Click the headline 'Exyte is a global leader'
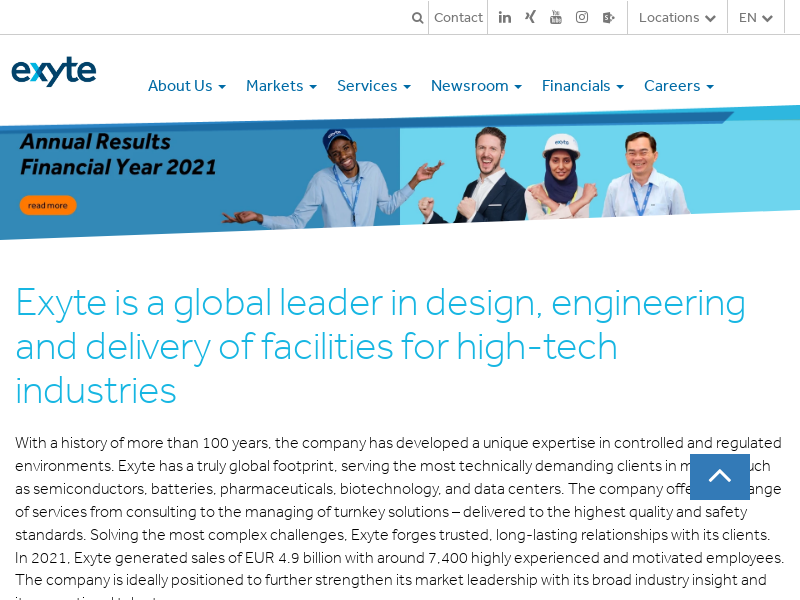 pos(381,346)
